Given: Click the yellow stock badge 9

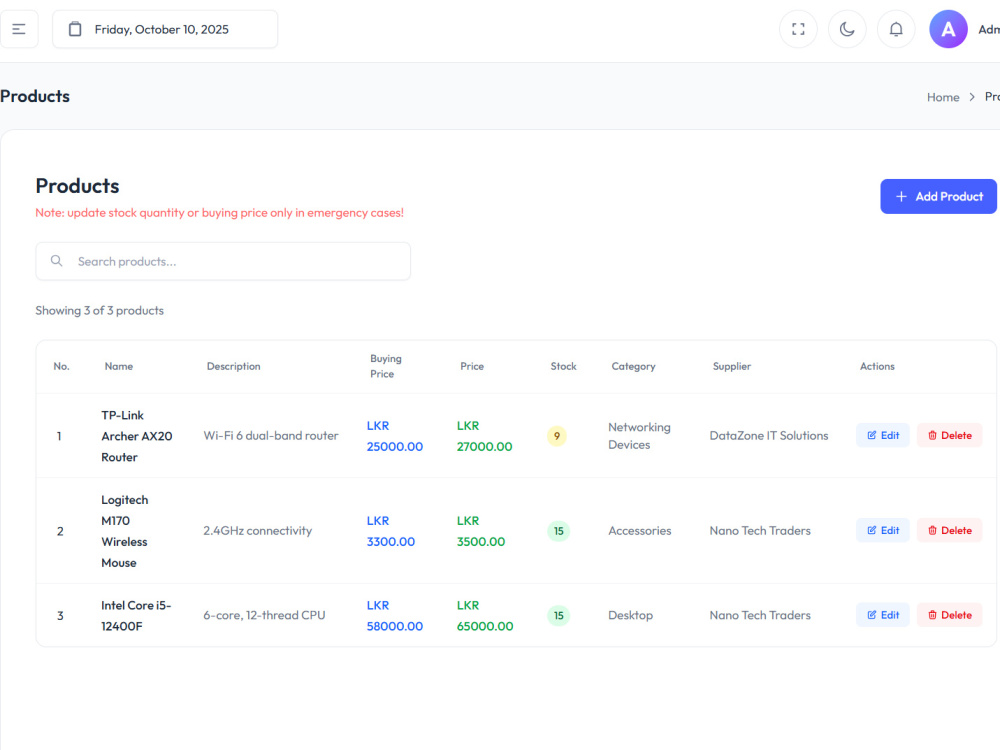Looking at the screenshot, I should tap(557, 436).
